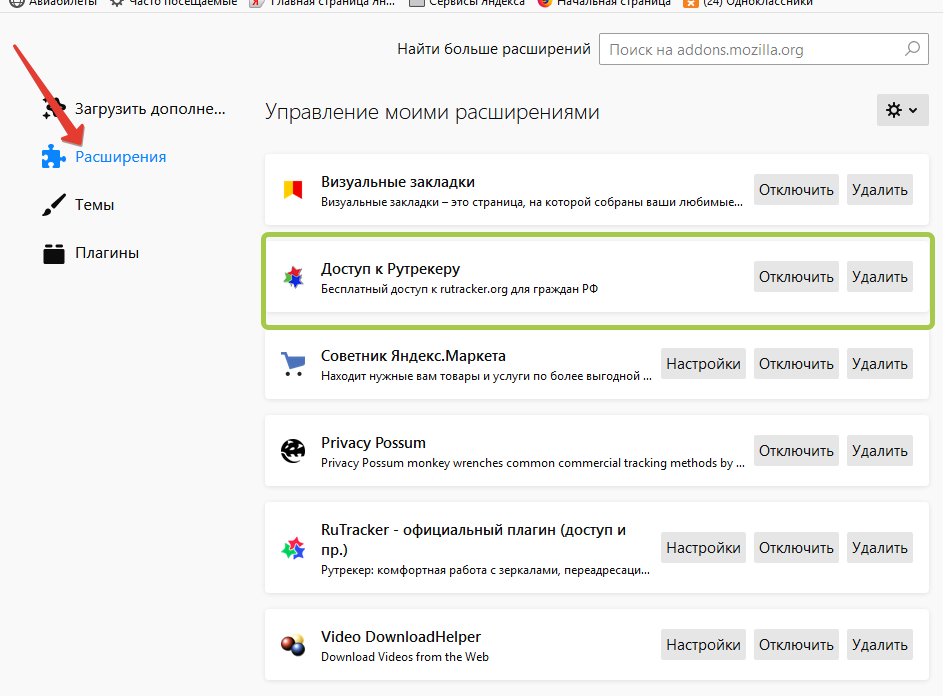The height and width of the screenshot is (696, 943).
Task: Open the gear tools dropdown menu
Action: pos(902,110)
